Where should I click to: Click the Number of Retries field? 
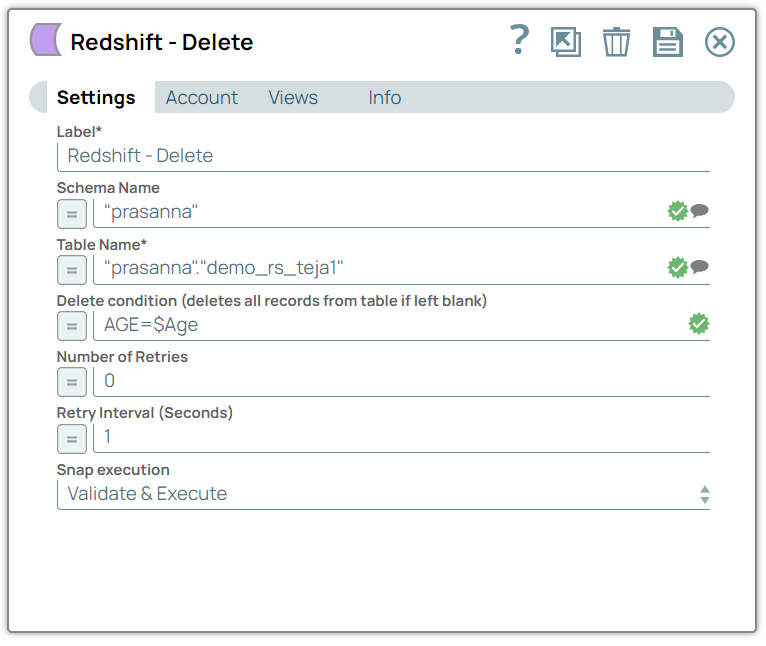click(402, 382)
